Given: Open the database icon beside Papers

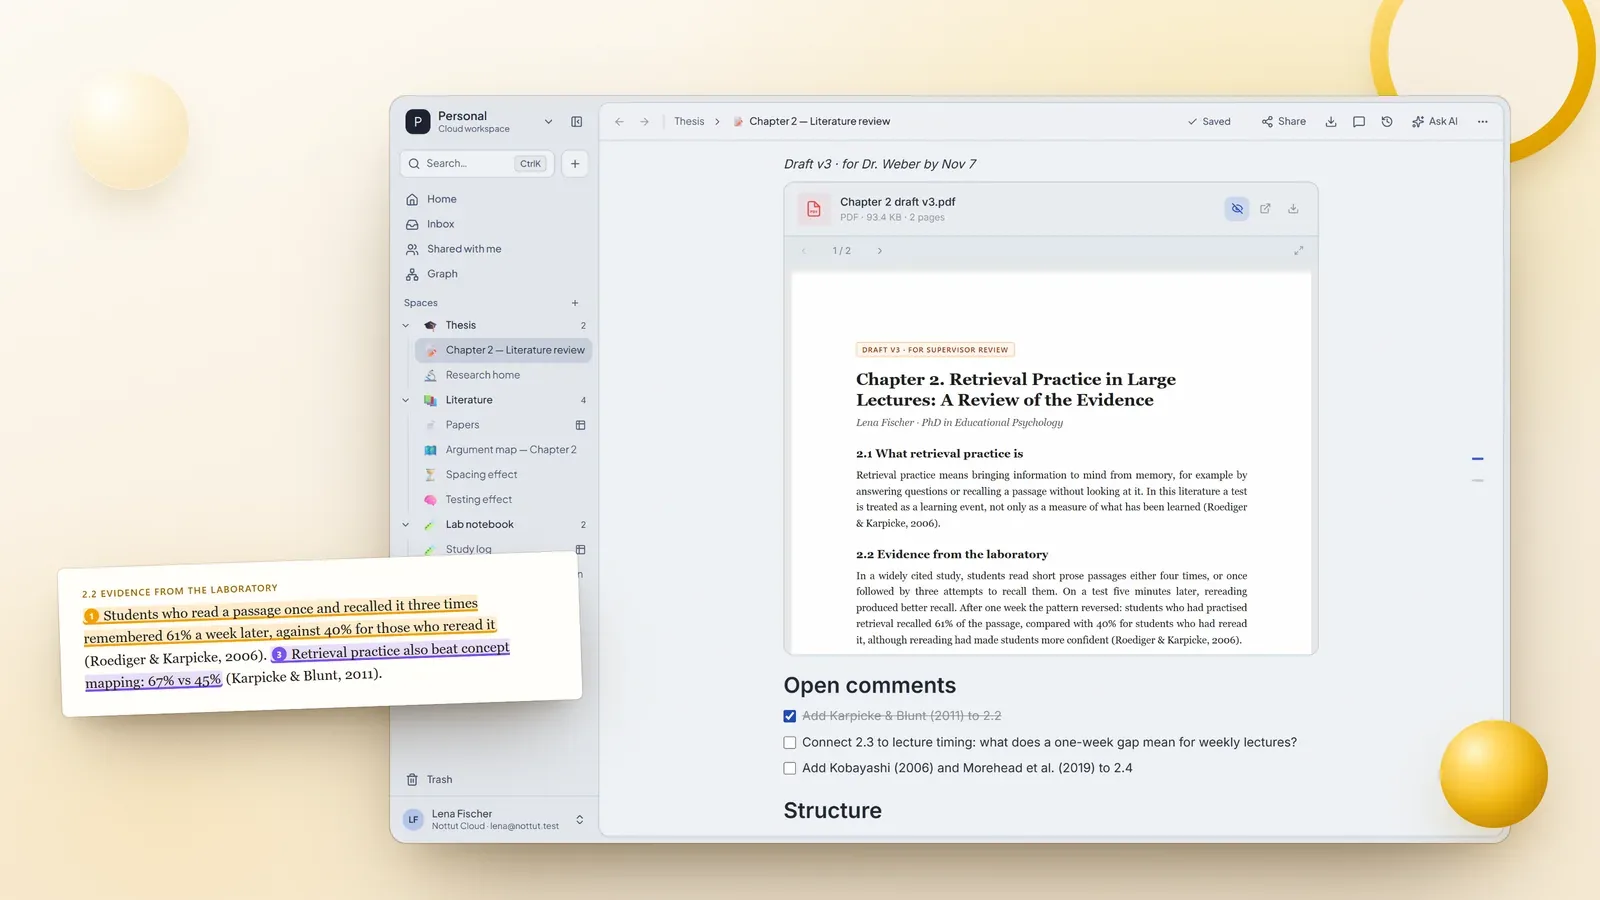Looking at the screenshot, I should point(580,425).
